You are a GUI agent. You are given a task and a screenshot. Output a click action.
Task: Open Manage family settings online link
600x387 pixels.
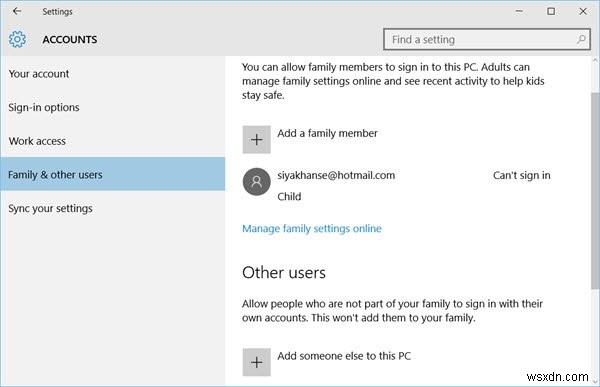pyautogui.click(x=312, y=229)
